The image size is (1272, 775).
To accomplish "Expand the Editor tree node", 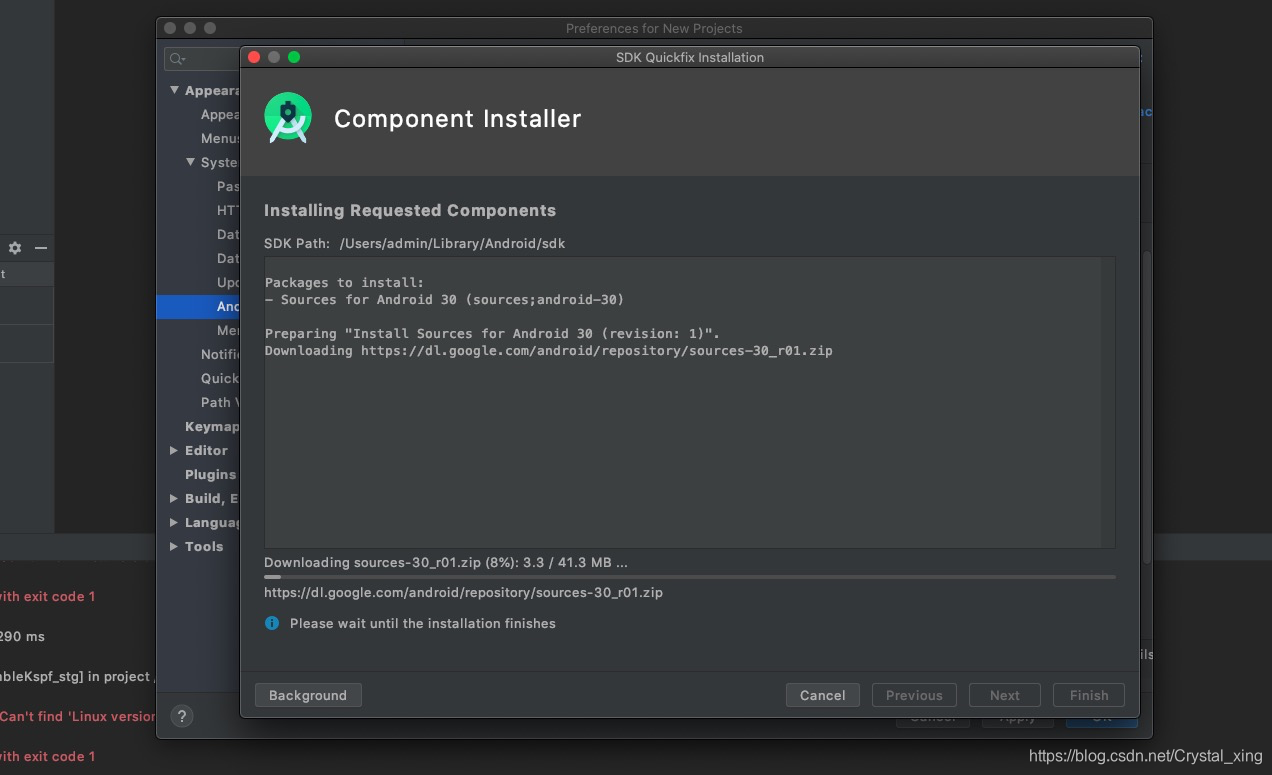I will point(174,450).
